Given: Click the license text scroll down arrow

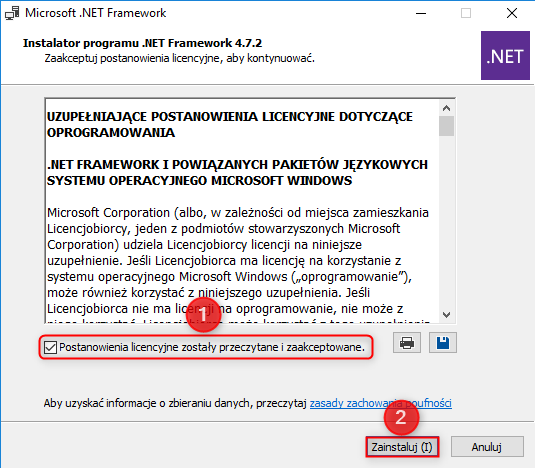Looking at the screenshot, I should pos(446,315).
